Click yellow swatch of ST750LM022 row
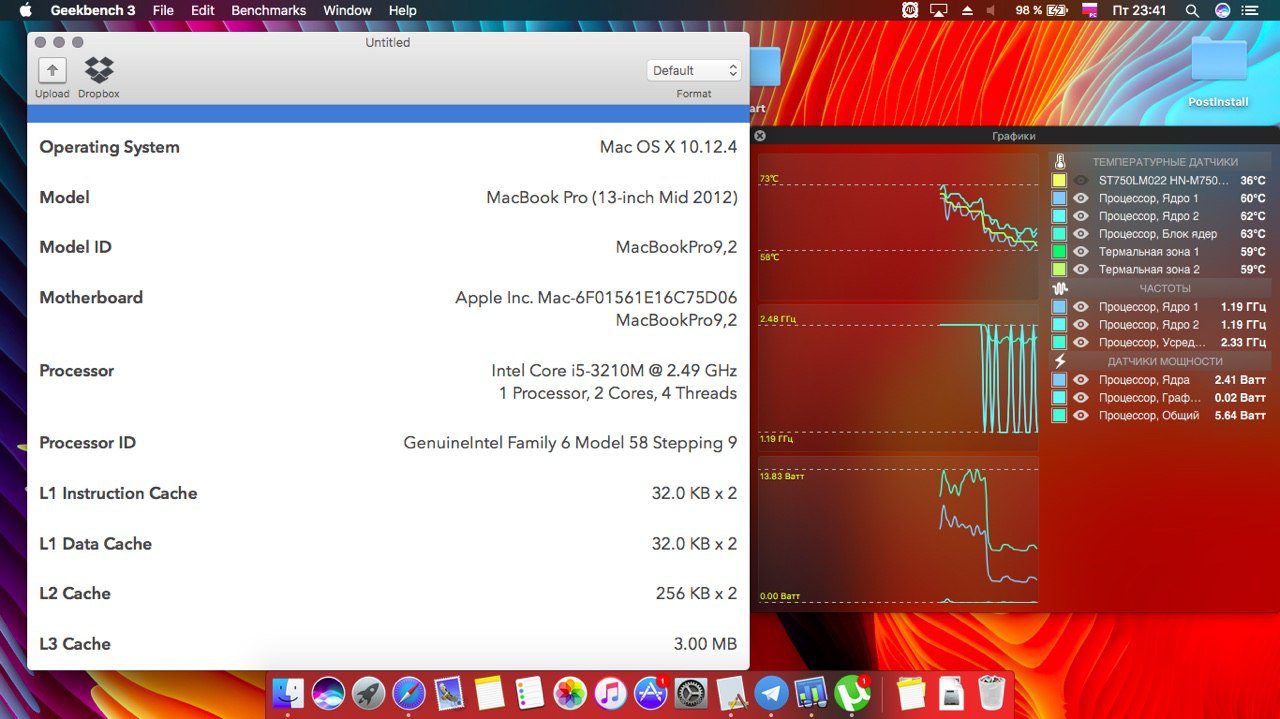Image resolution: width=1280 pixels, height=719 pixels. 1059,181
